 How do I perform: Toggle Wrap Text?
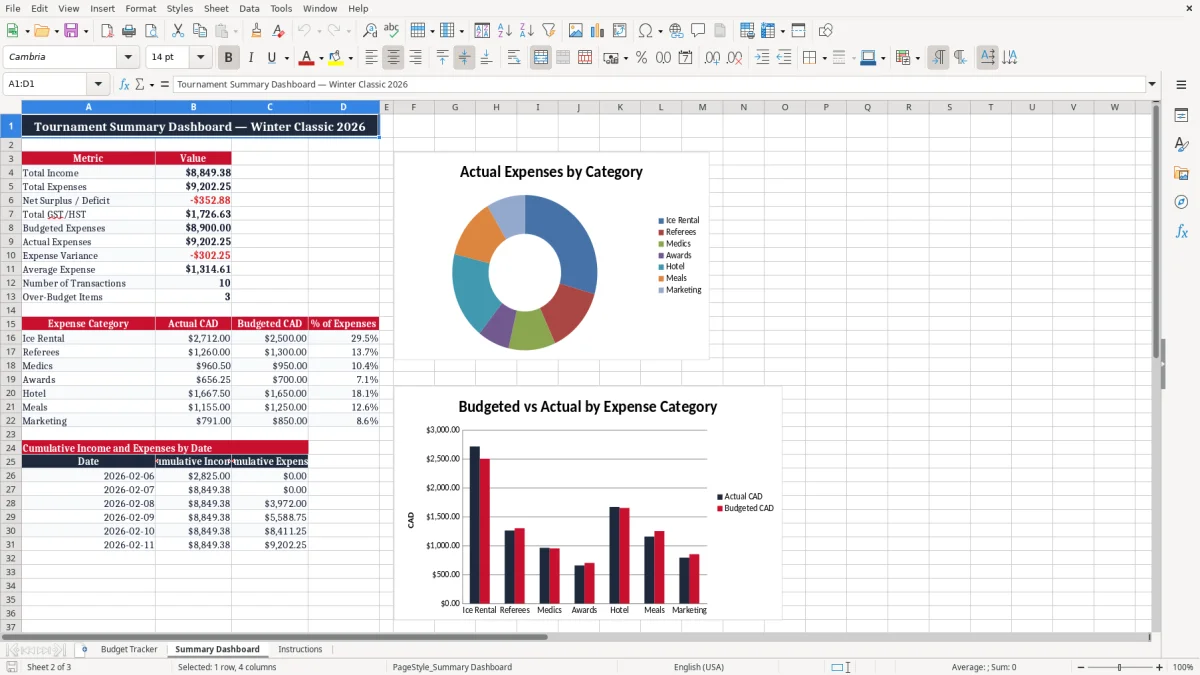pos(514,58)
